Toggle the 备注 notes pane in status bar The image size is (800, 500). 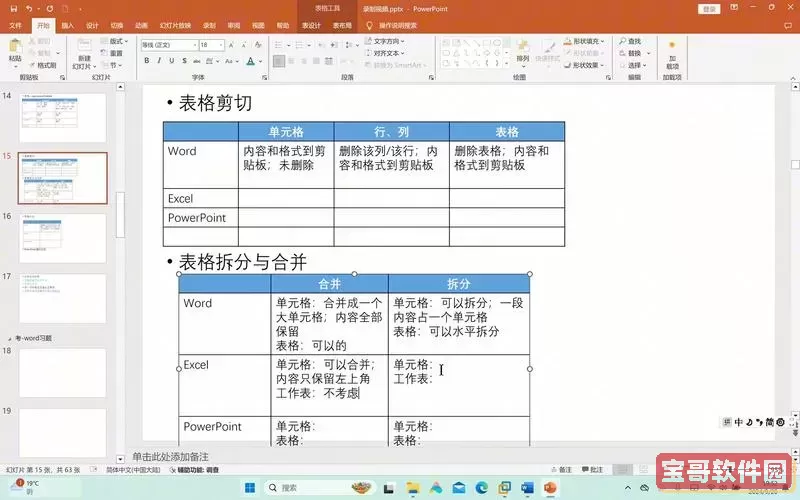(x=561, y=469)
